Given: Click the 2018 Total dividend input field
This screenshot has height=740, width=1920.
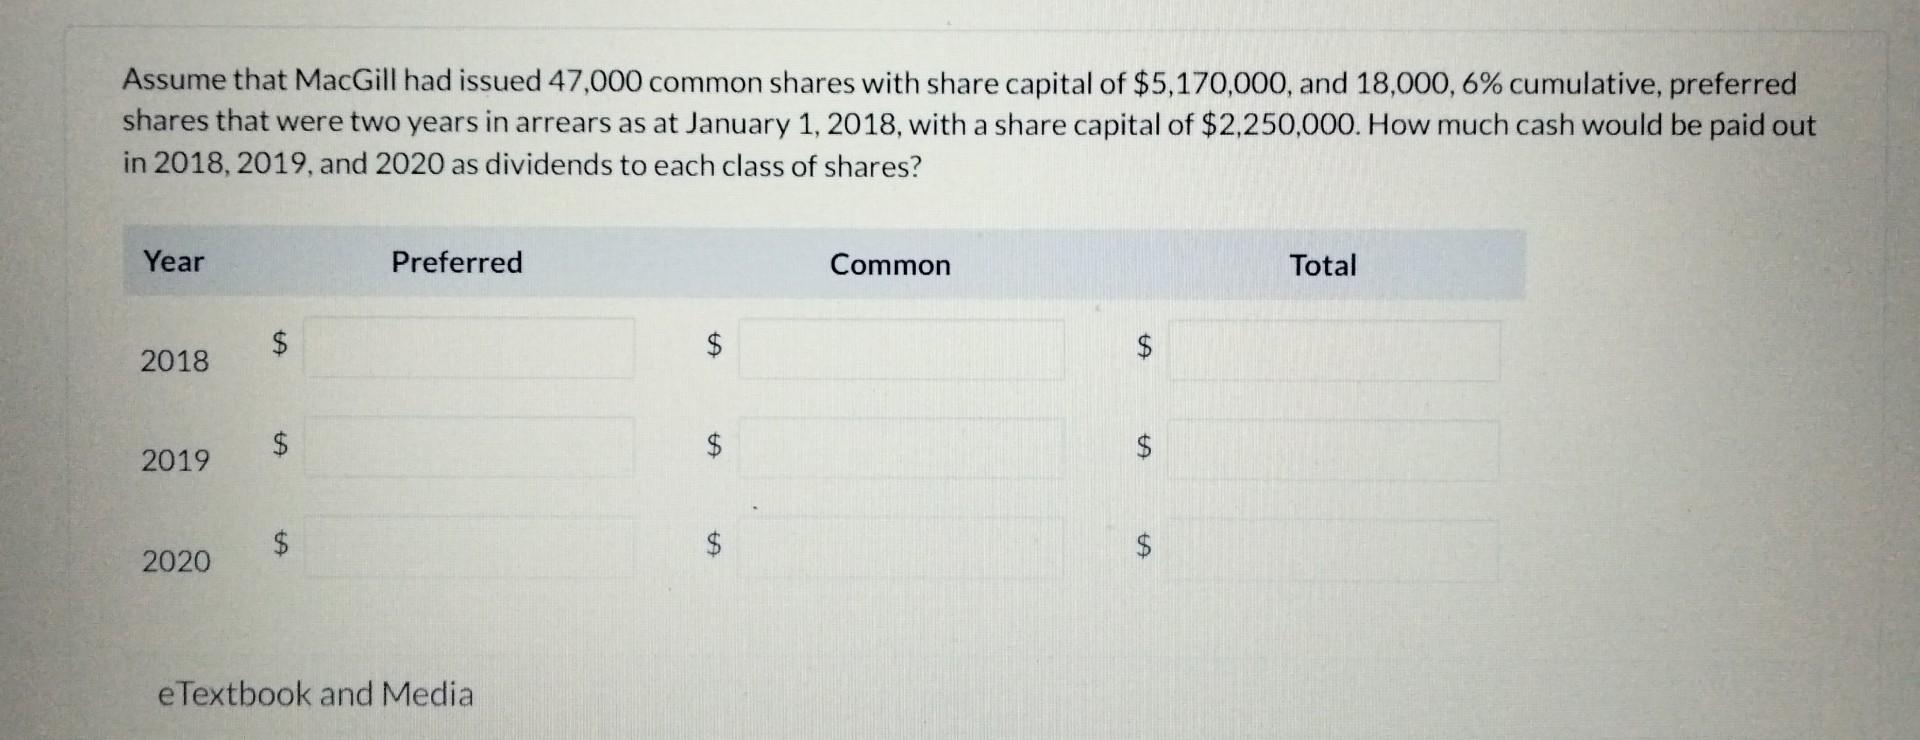Looking at the screenshot, I should pyautogui.click(x=1334, y=350).
